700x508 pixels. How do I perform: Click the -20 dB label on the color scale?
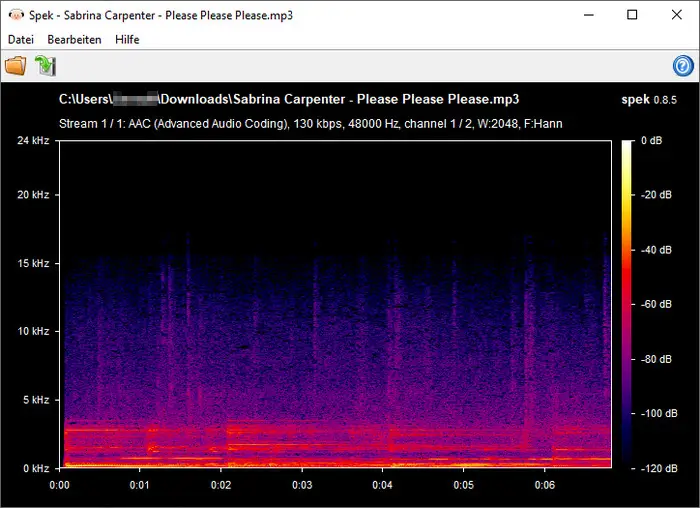tap(656, 195)
